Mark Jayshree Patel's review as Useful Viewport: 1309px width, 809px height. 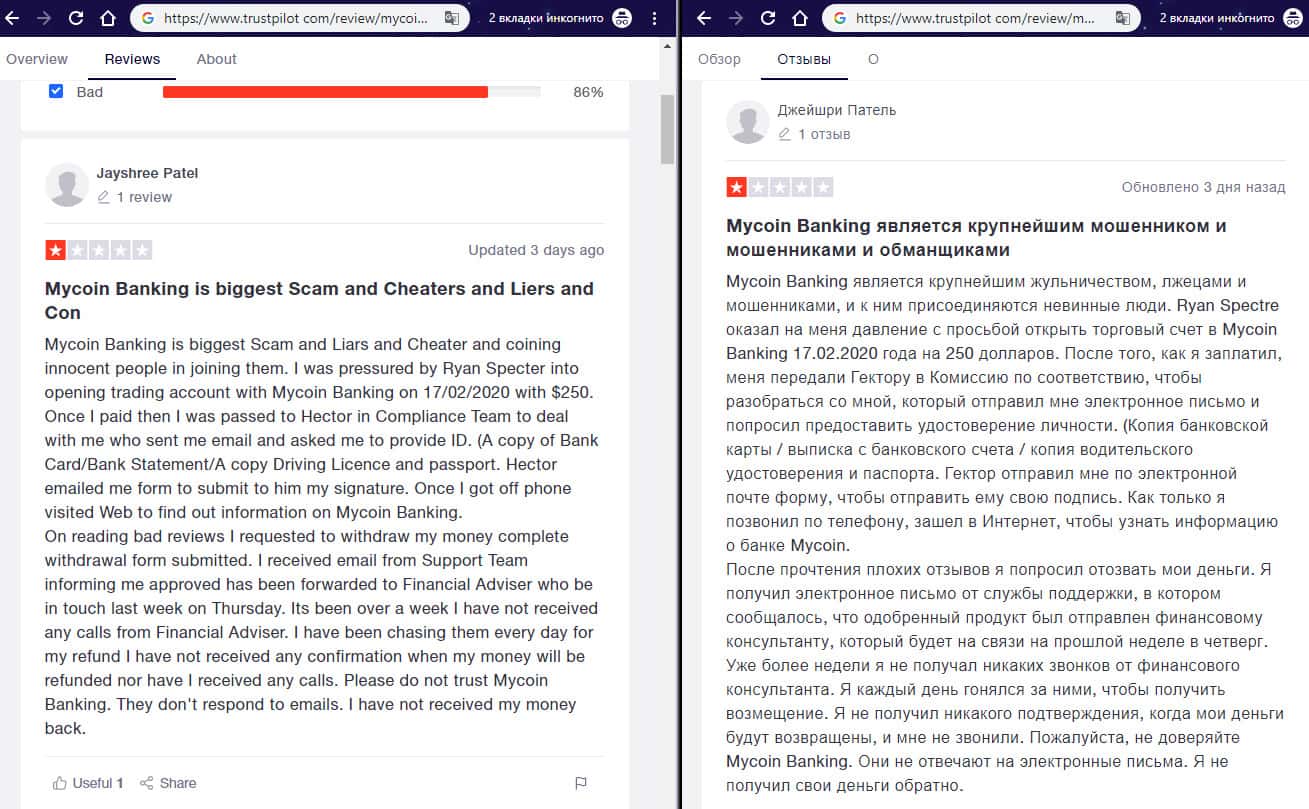88,783
